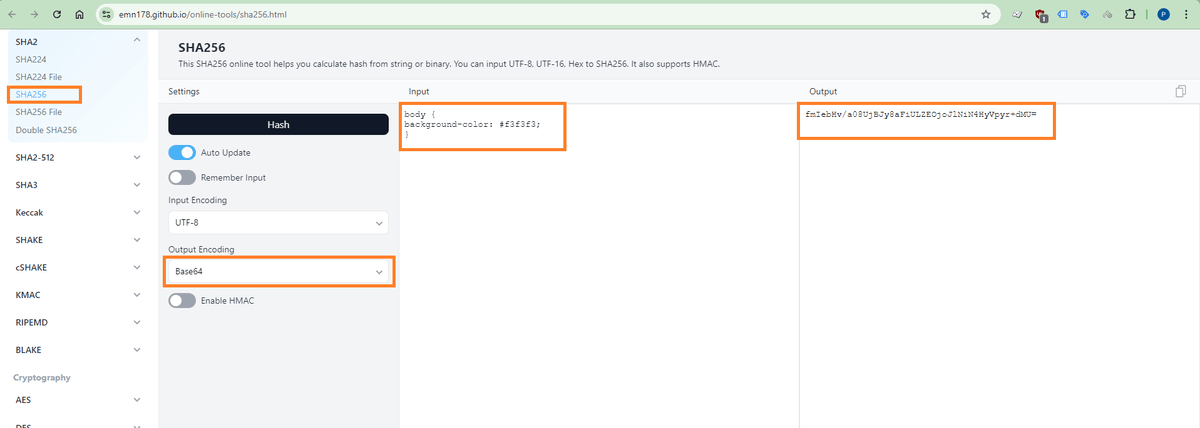View site information icon in address bar
This screenshot has width=1200, height=428.
pos(107,15)
